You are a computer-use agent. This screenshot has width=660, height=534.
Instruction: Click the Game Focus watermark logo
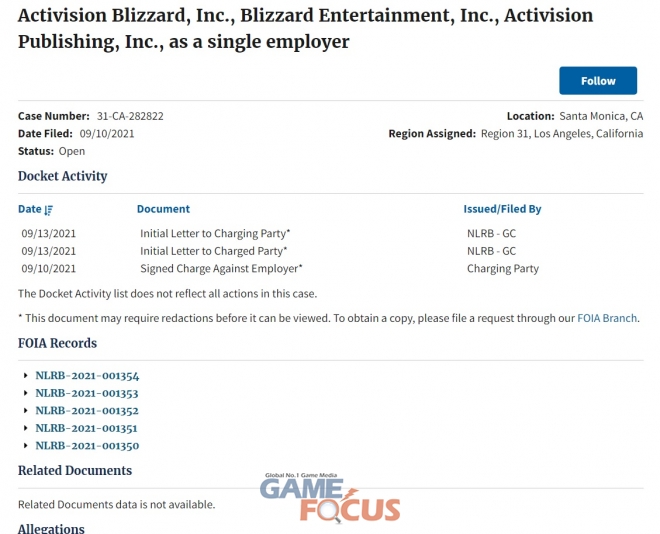tap(330, 497)
